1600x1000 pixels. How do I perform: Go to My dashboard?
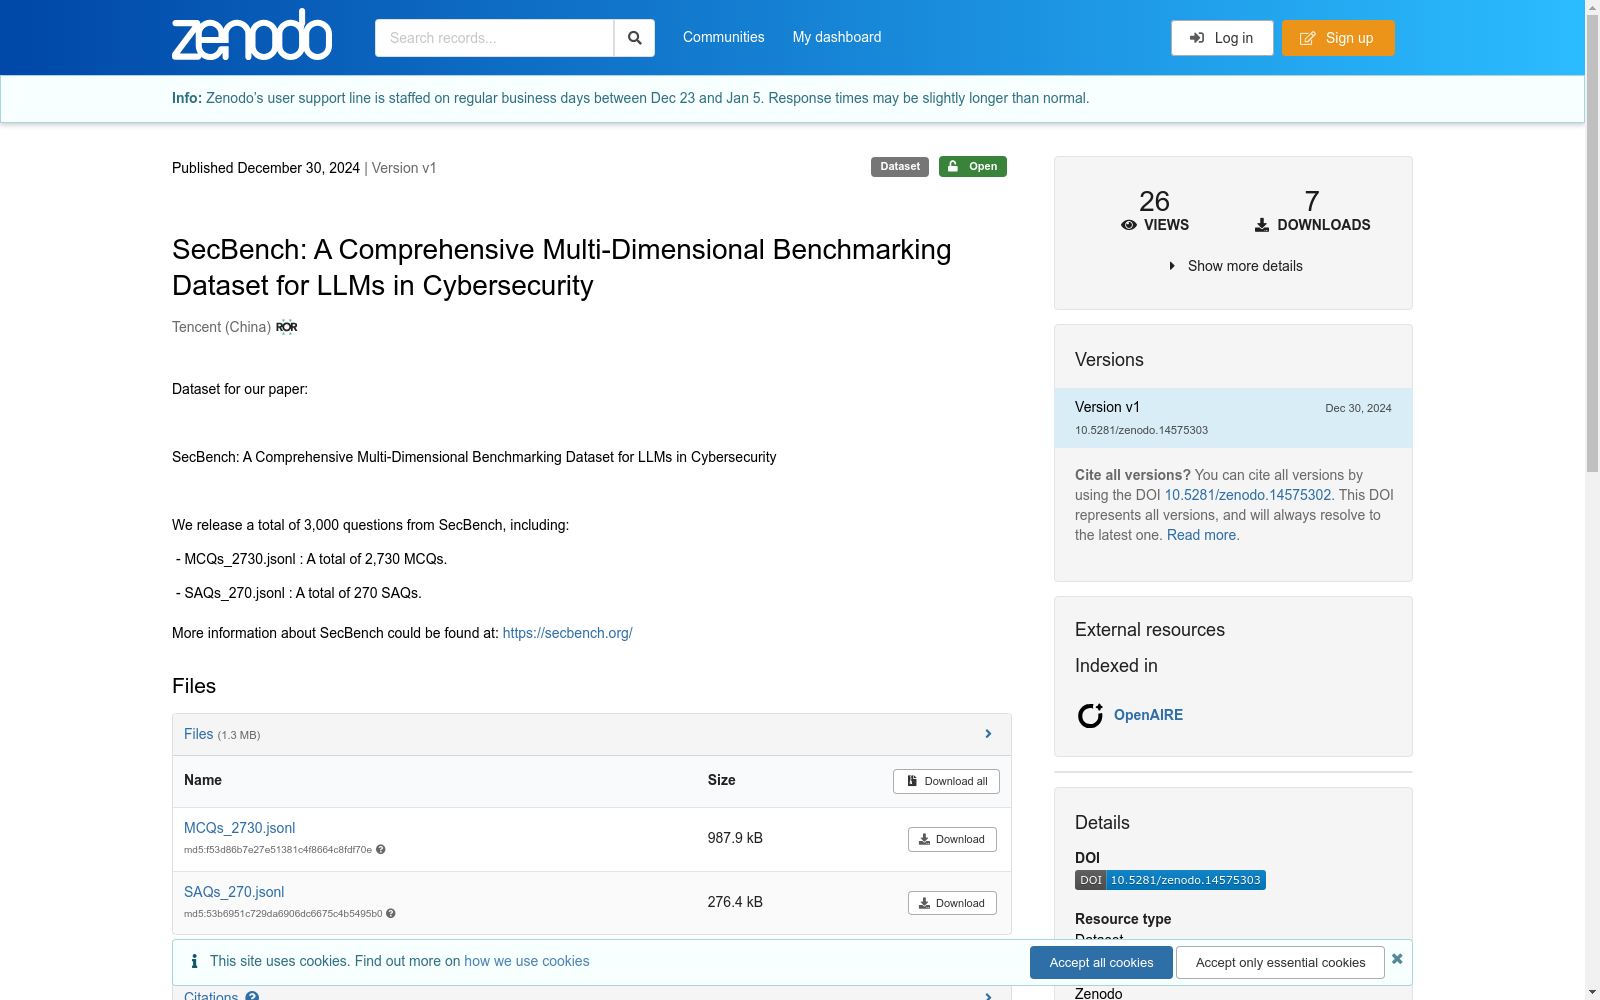click(837, 37)
